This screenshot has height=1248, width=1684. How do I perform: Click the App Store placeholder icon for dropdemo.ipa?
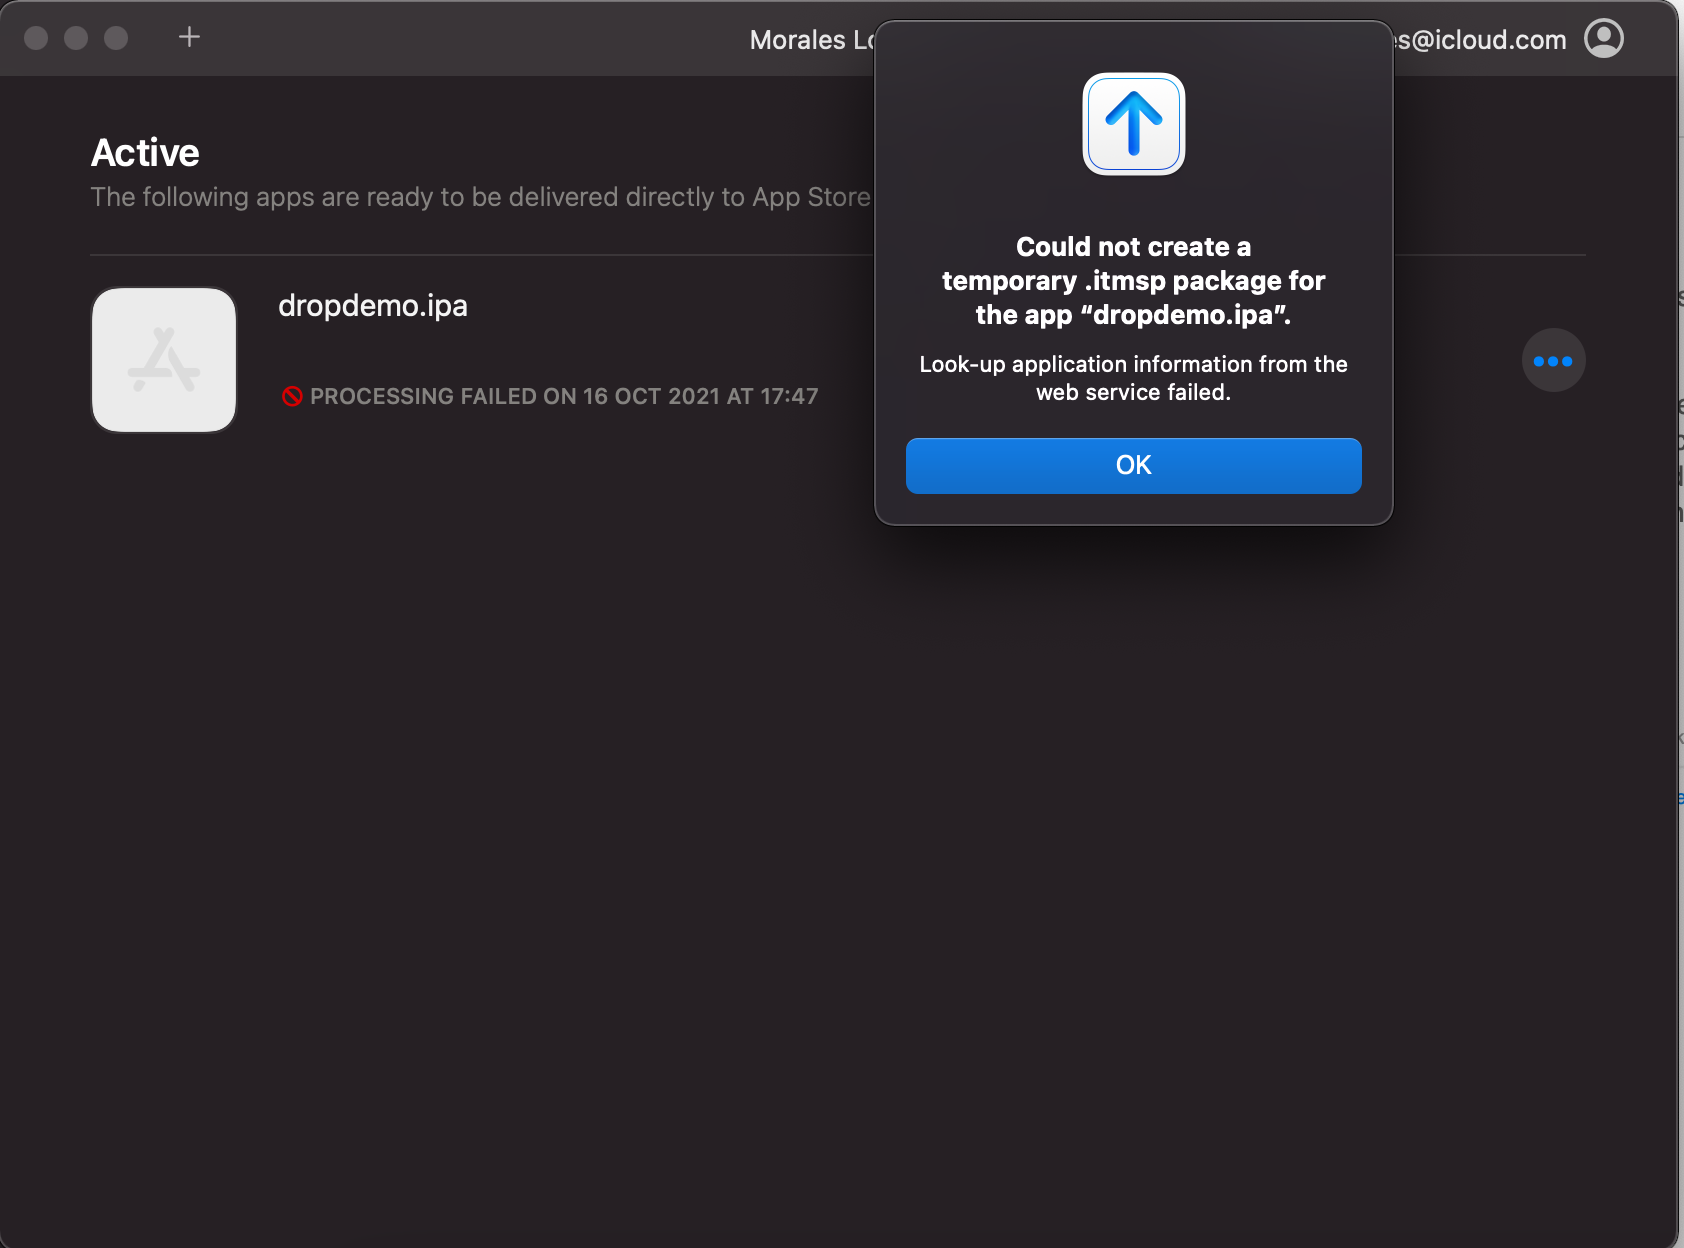point(163,359)
